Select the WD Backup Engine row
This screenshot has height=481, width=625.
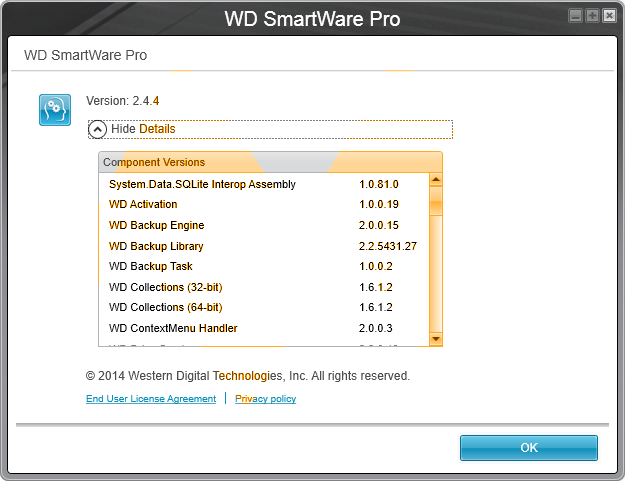(x=264, y=225)
